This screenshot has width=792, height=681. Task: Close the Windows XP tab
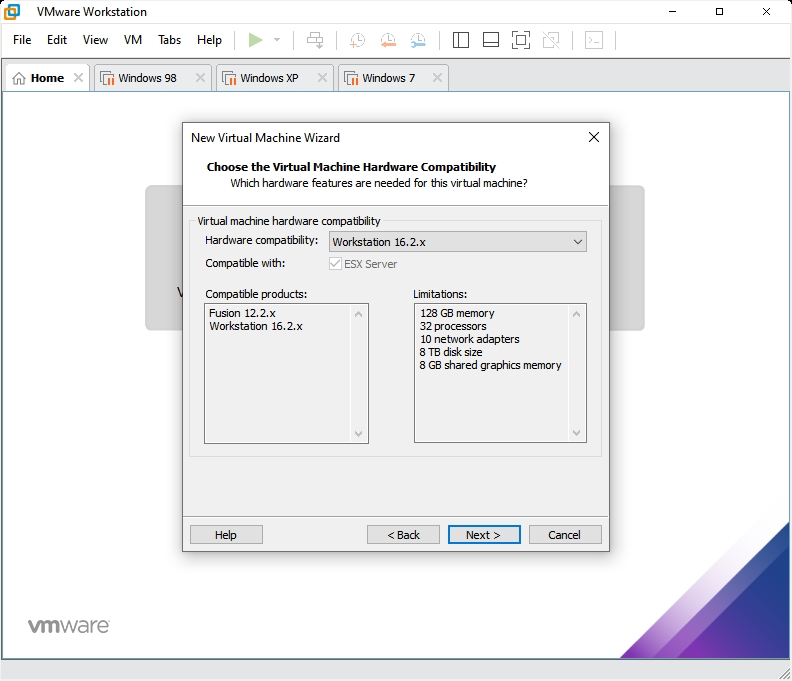(x=322, y=78)
